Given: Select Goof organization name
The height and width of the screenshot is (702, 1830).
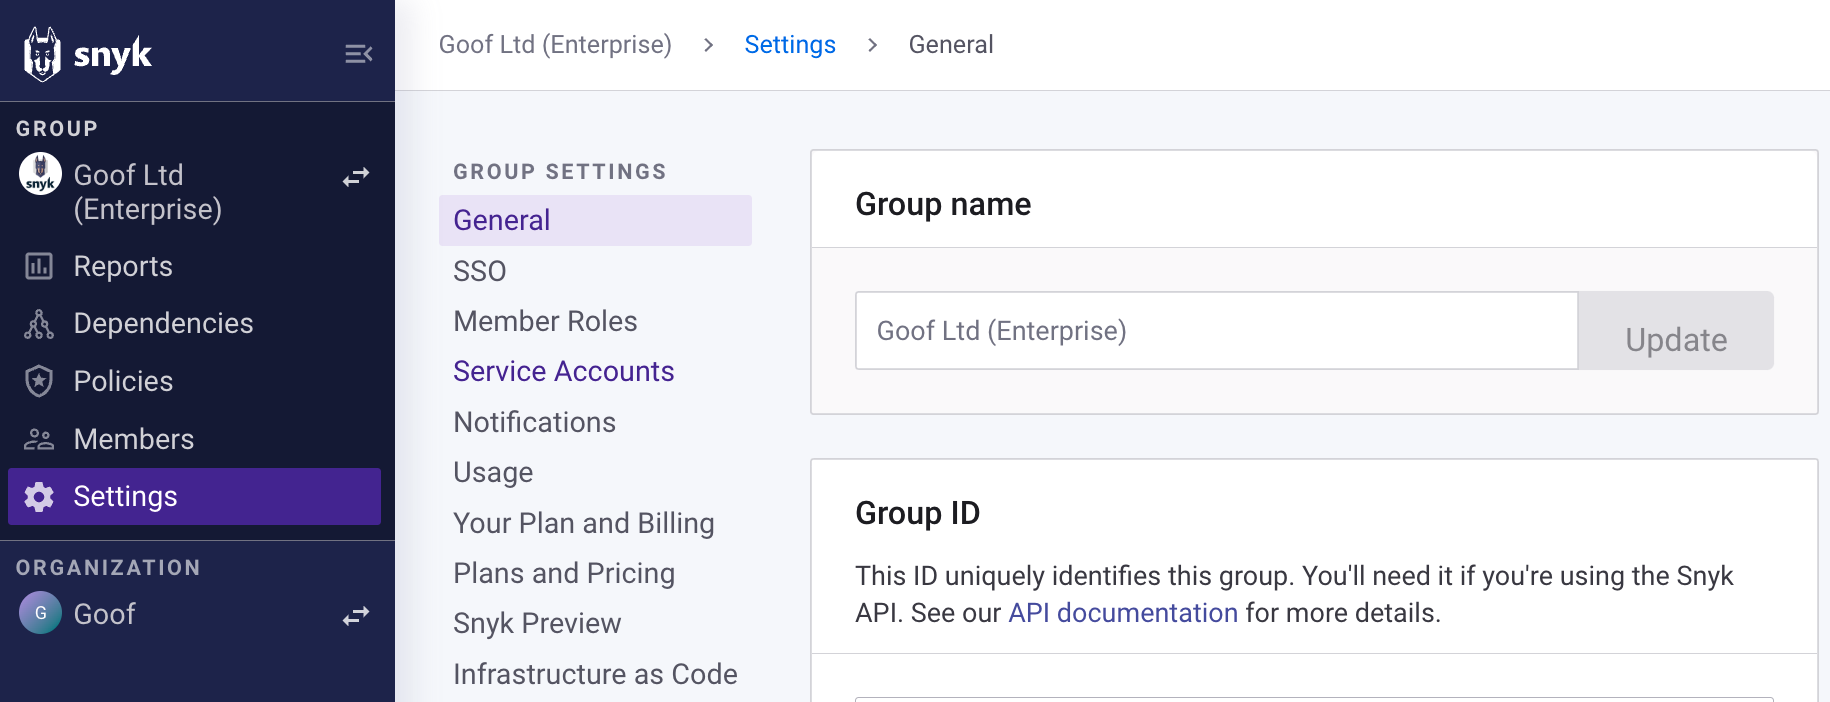Looking at the screenshot, I should 104,614.
